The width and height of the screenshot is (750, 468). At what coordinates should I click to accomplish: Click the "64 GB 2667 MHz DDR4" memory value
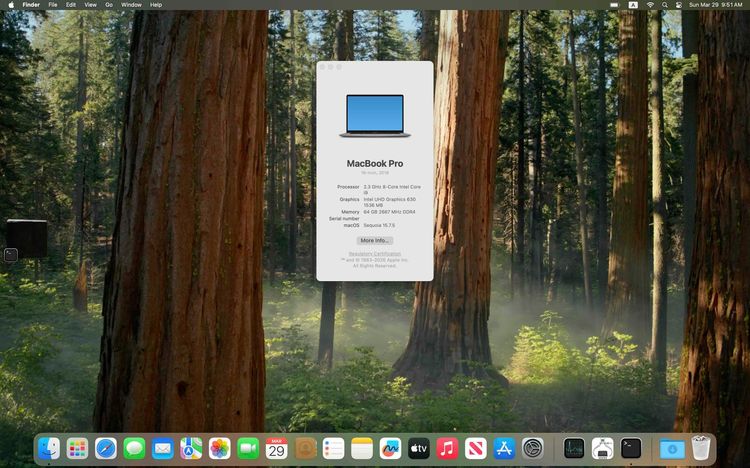[x=389, y=212]
